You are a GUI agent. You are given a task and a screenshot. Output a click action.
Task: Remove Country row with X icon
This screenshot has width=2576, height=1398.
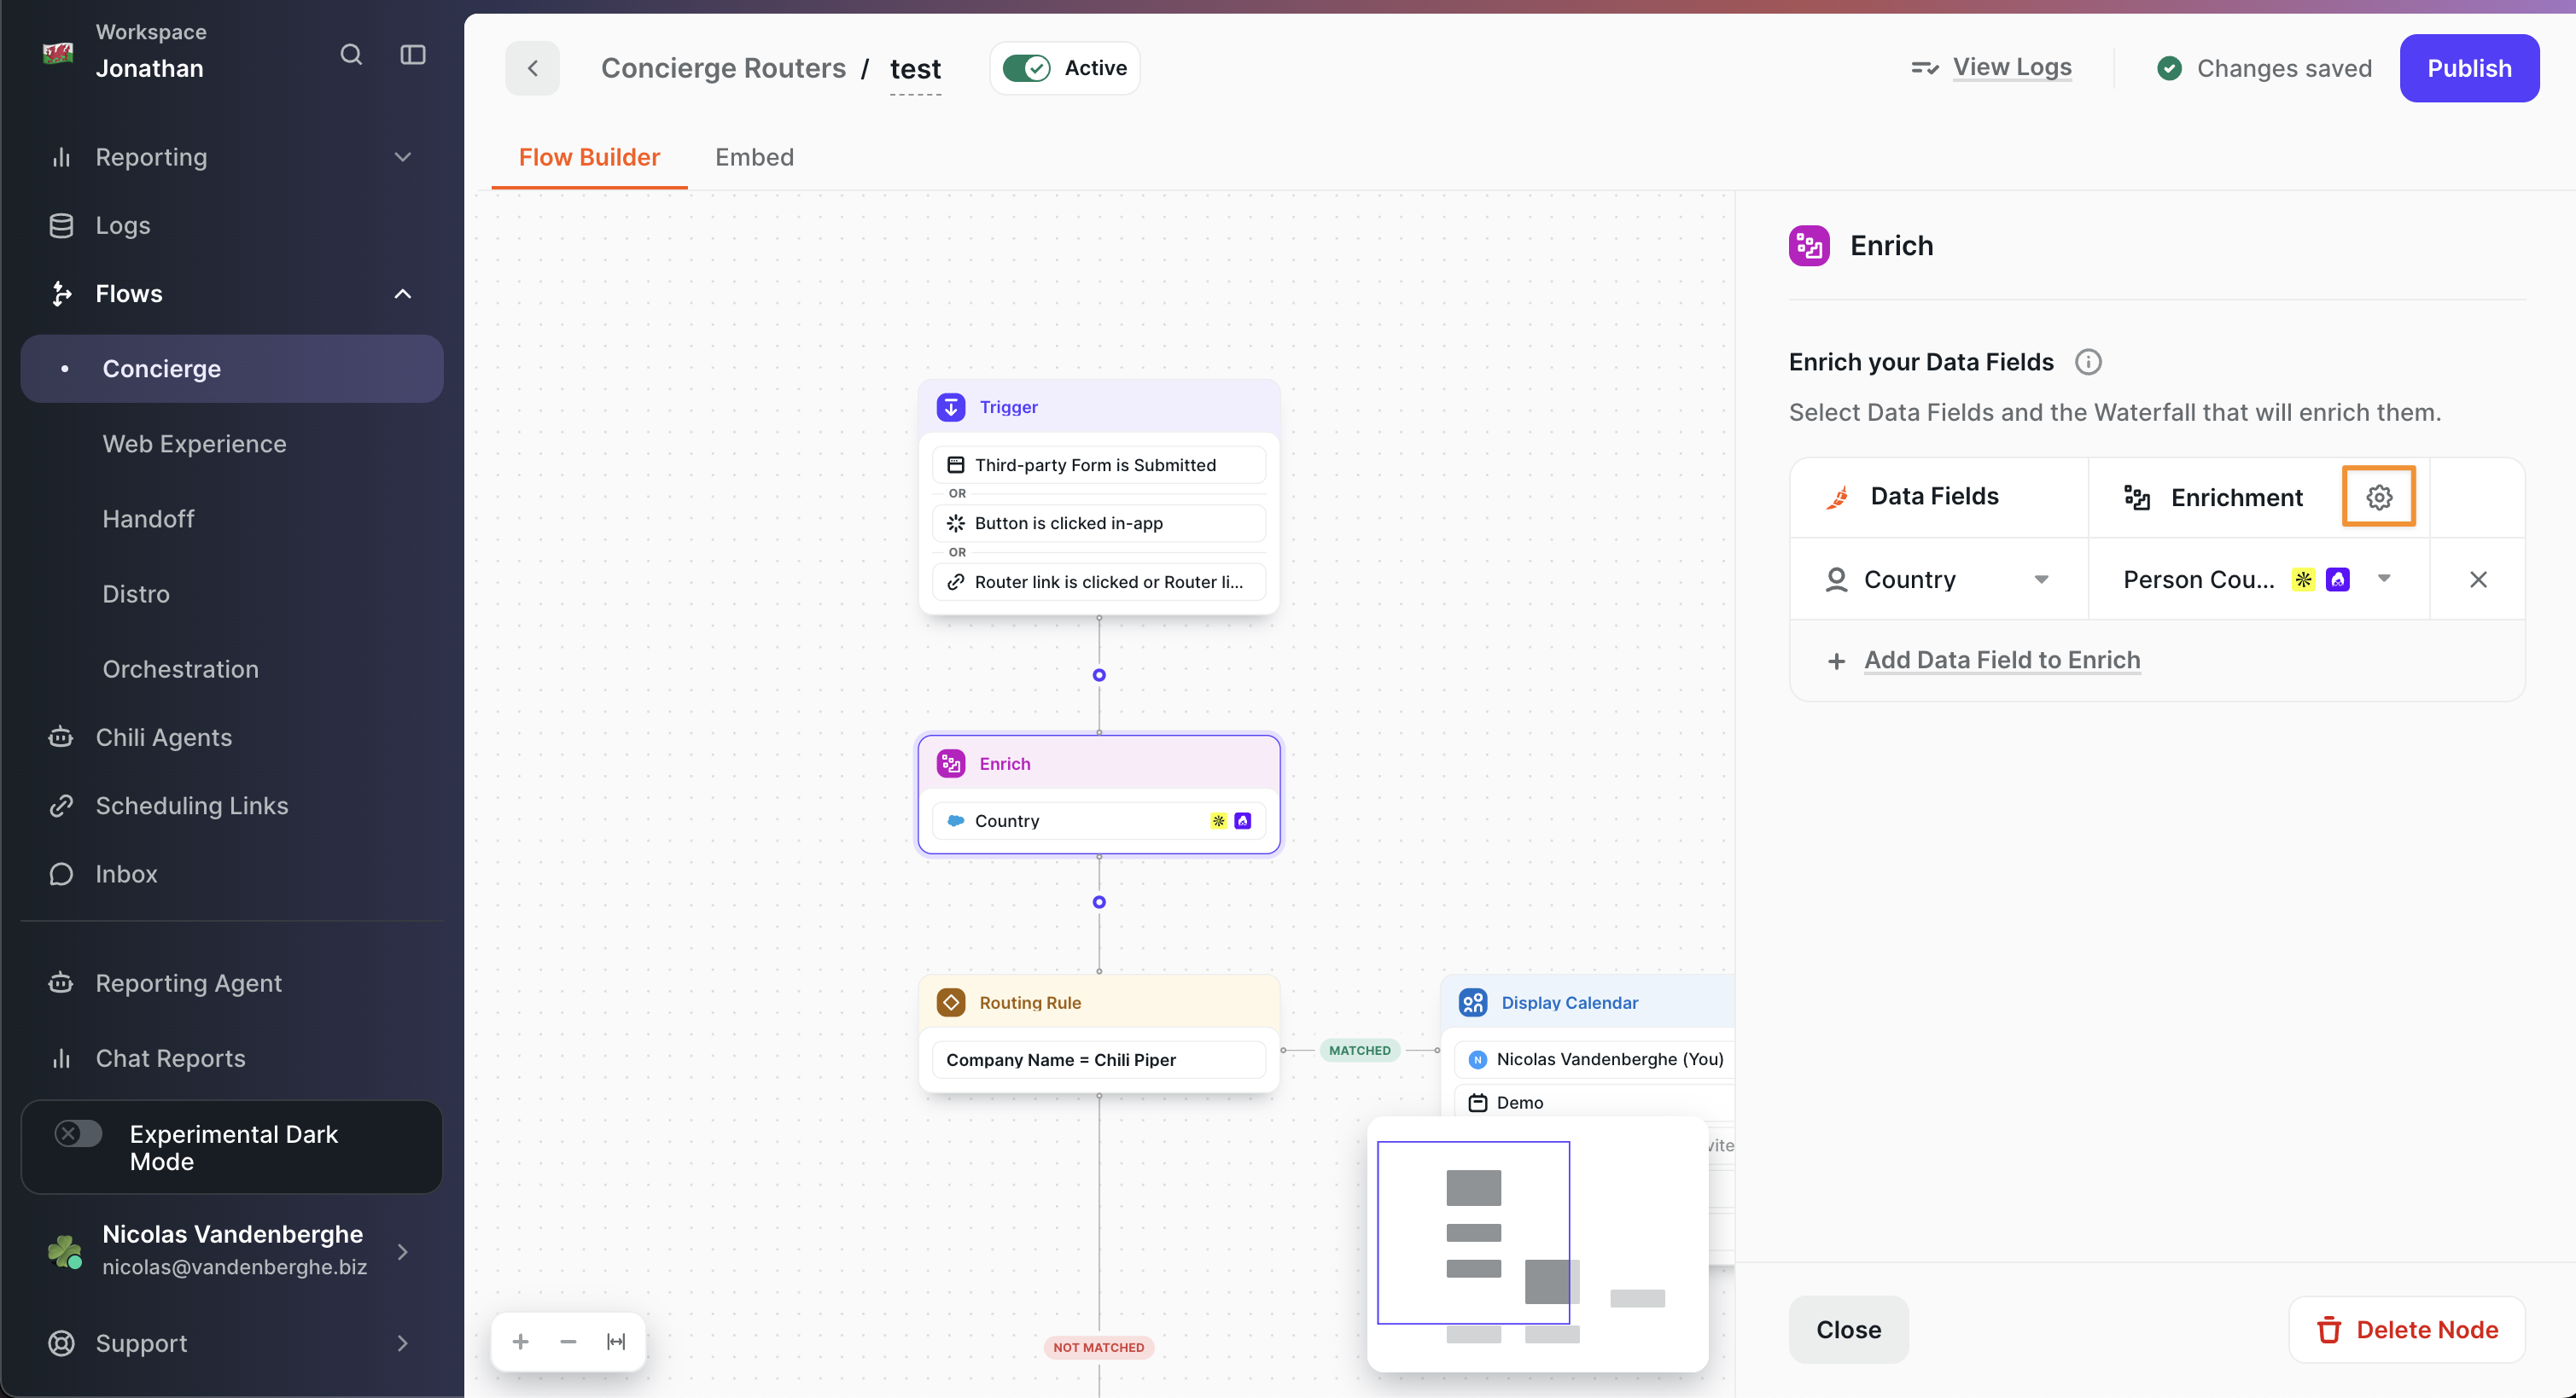pos(2478,580)
